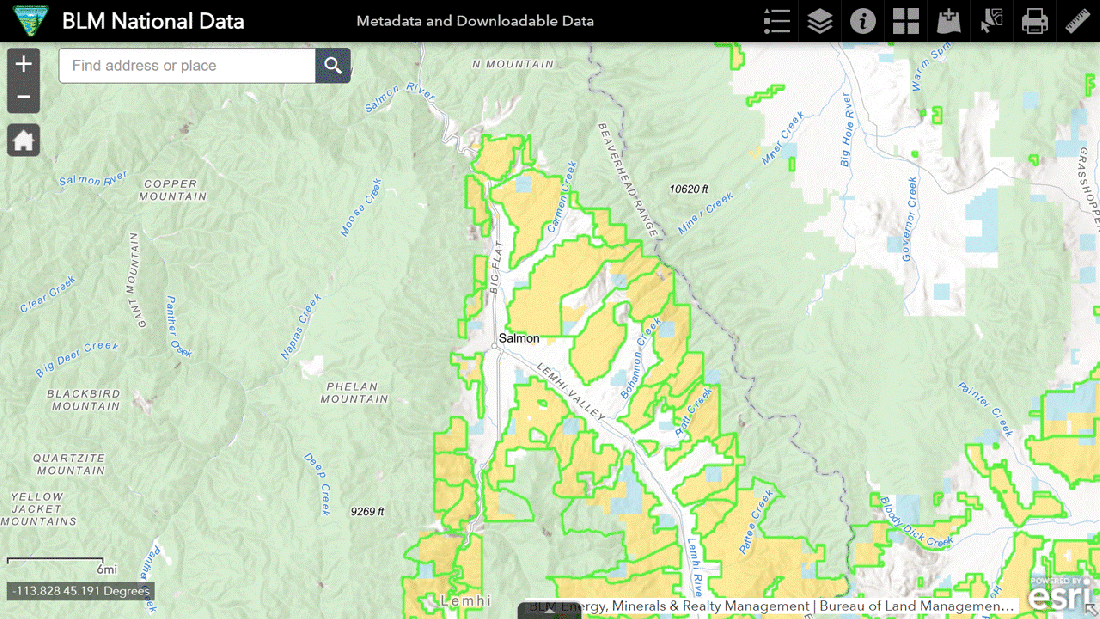This screenshot has width=1100, height=619.
Task: Expand the attribute table handle at bottom
Action: tap(549, 608)
